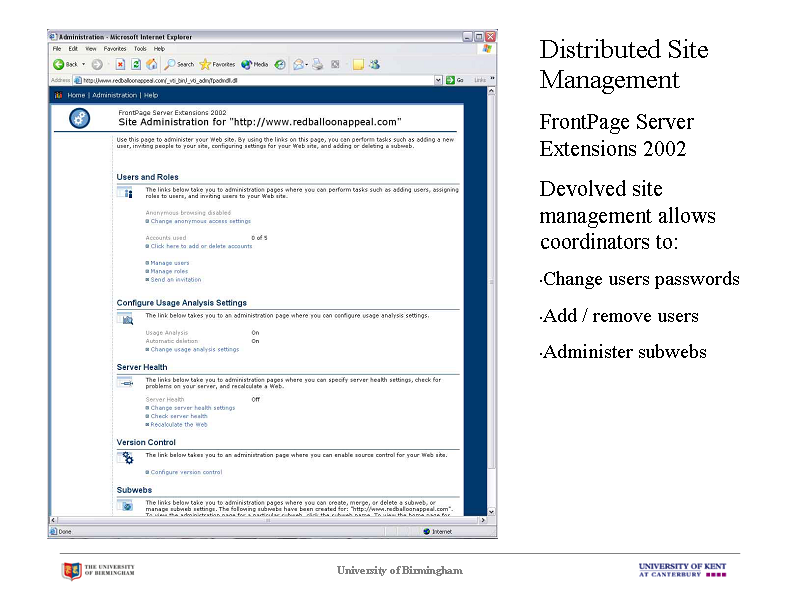This screenshot has width=800, height=600.
Task: Click here to add or delete accounts link
Action: coord(201,246)
